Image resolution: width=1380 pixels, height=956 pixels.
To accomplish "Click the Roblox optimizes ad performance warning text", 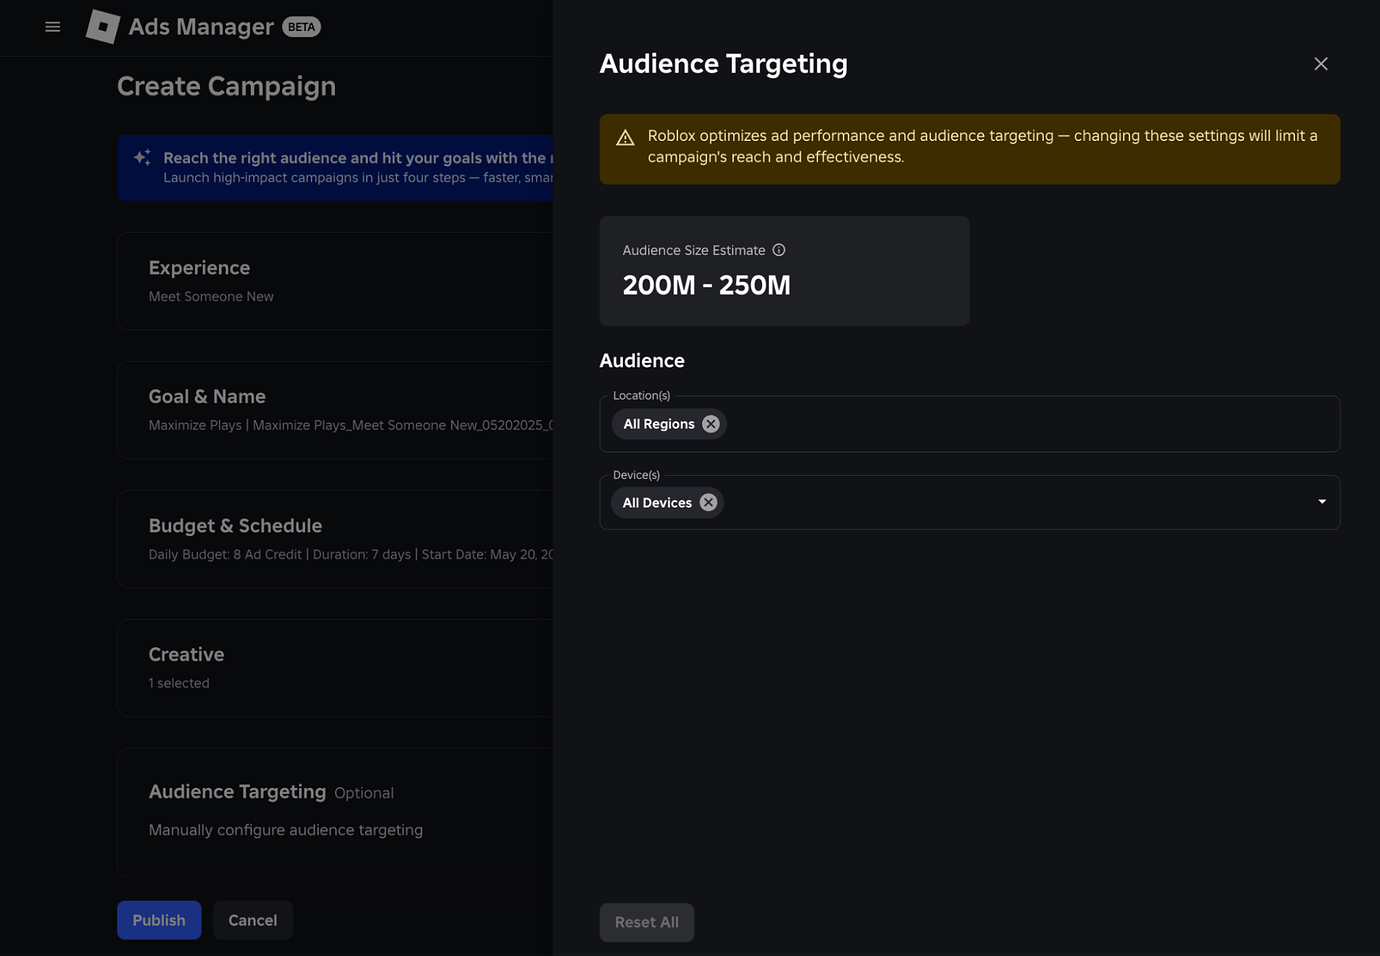I will (x=982, y=146).
